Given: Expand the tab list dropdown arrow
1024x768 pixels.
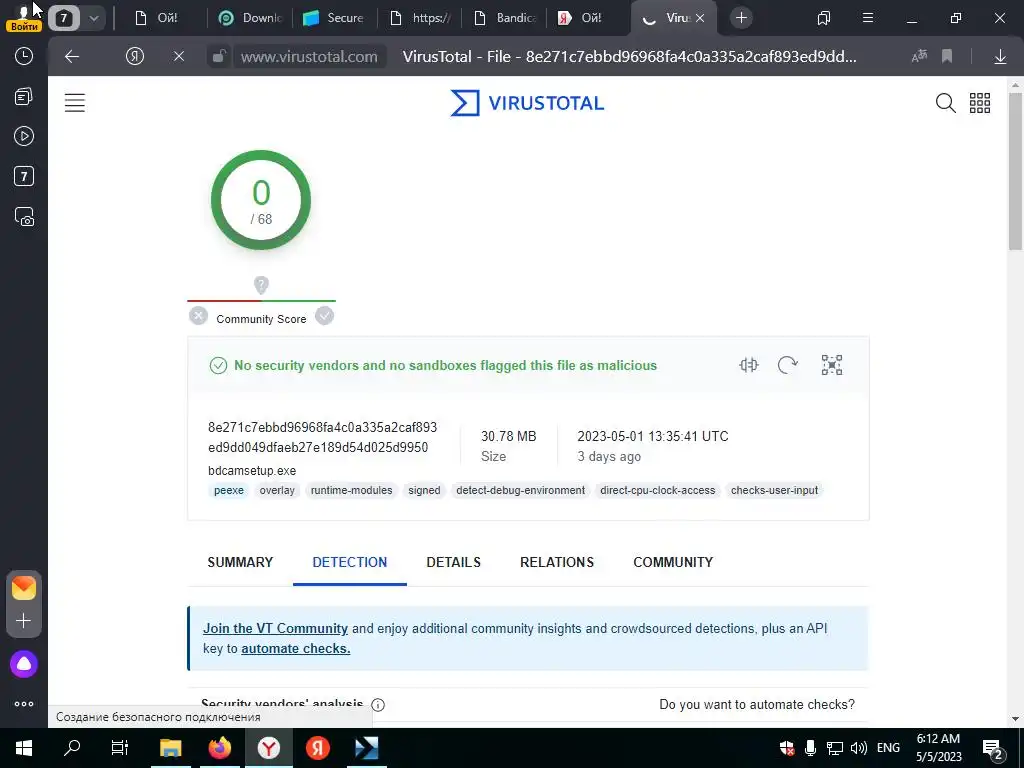Looking at the screenshot, I should coord(93,18).
